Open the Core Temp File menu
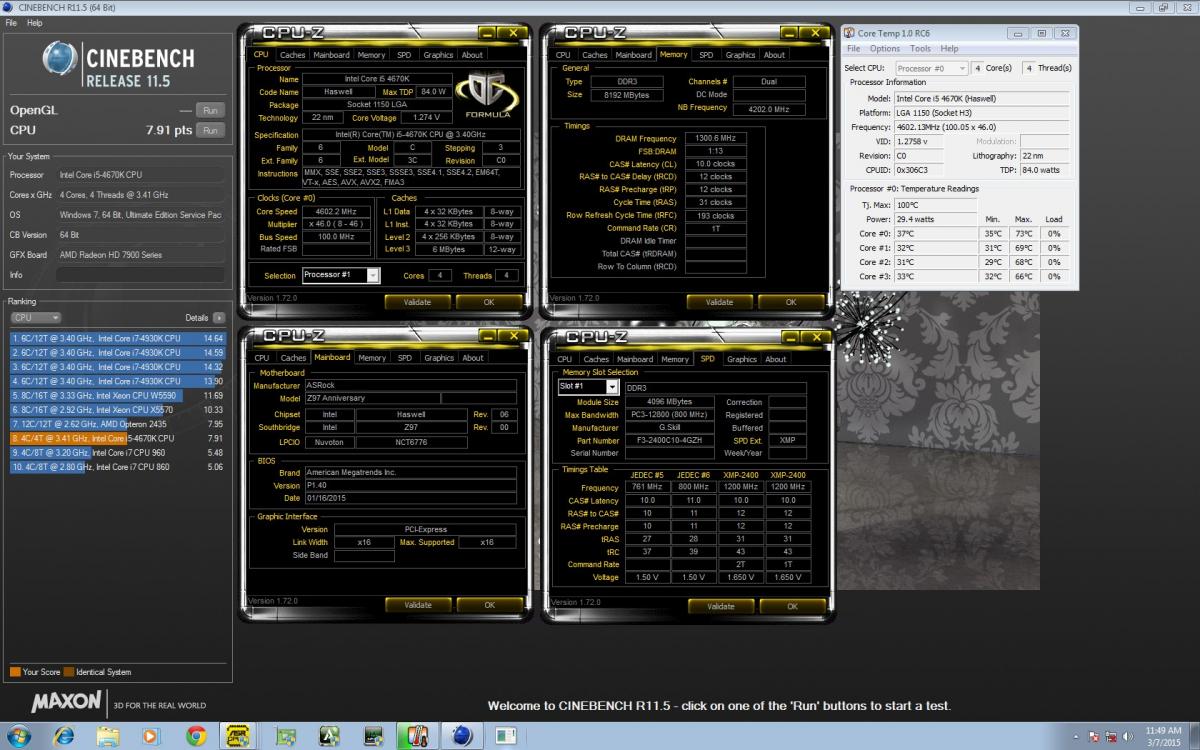The height and width of the screenshot is (750, 1200). (853, 48)
